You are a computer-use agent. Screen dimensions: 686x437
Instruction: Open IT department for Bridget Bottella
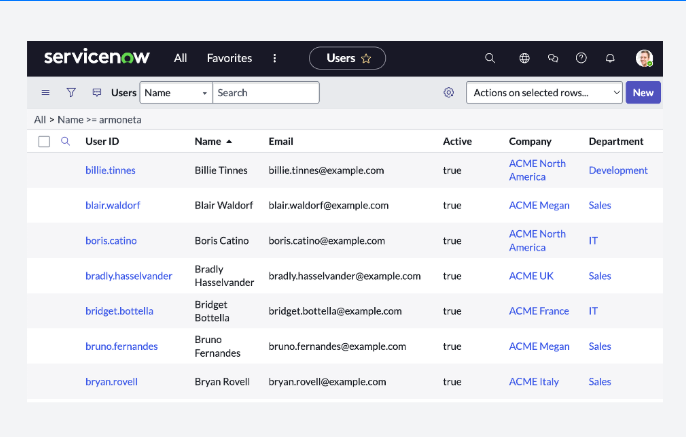(593, 311)
